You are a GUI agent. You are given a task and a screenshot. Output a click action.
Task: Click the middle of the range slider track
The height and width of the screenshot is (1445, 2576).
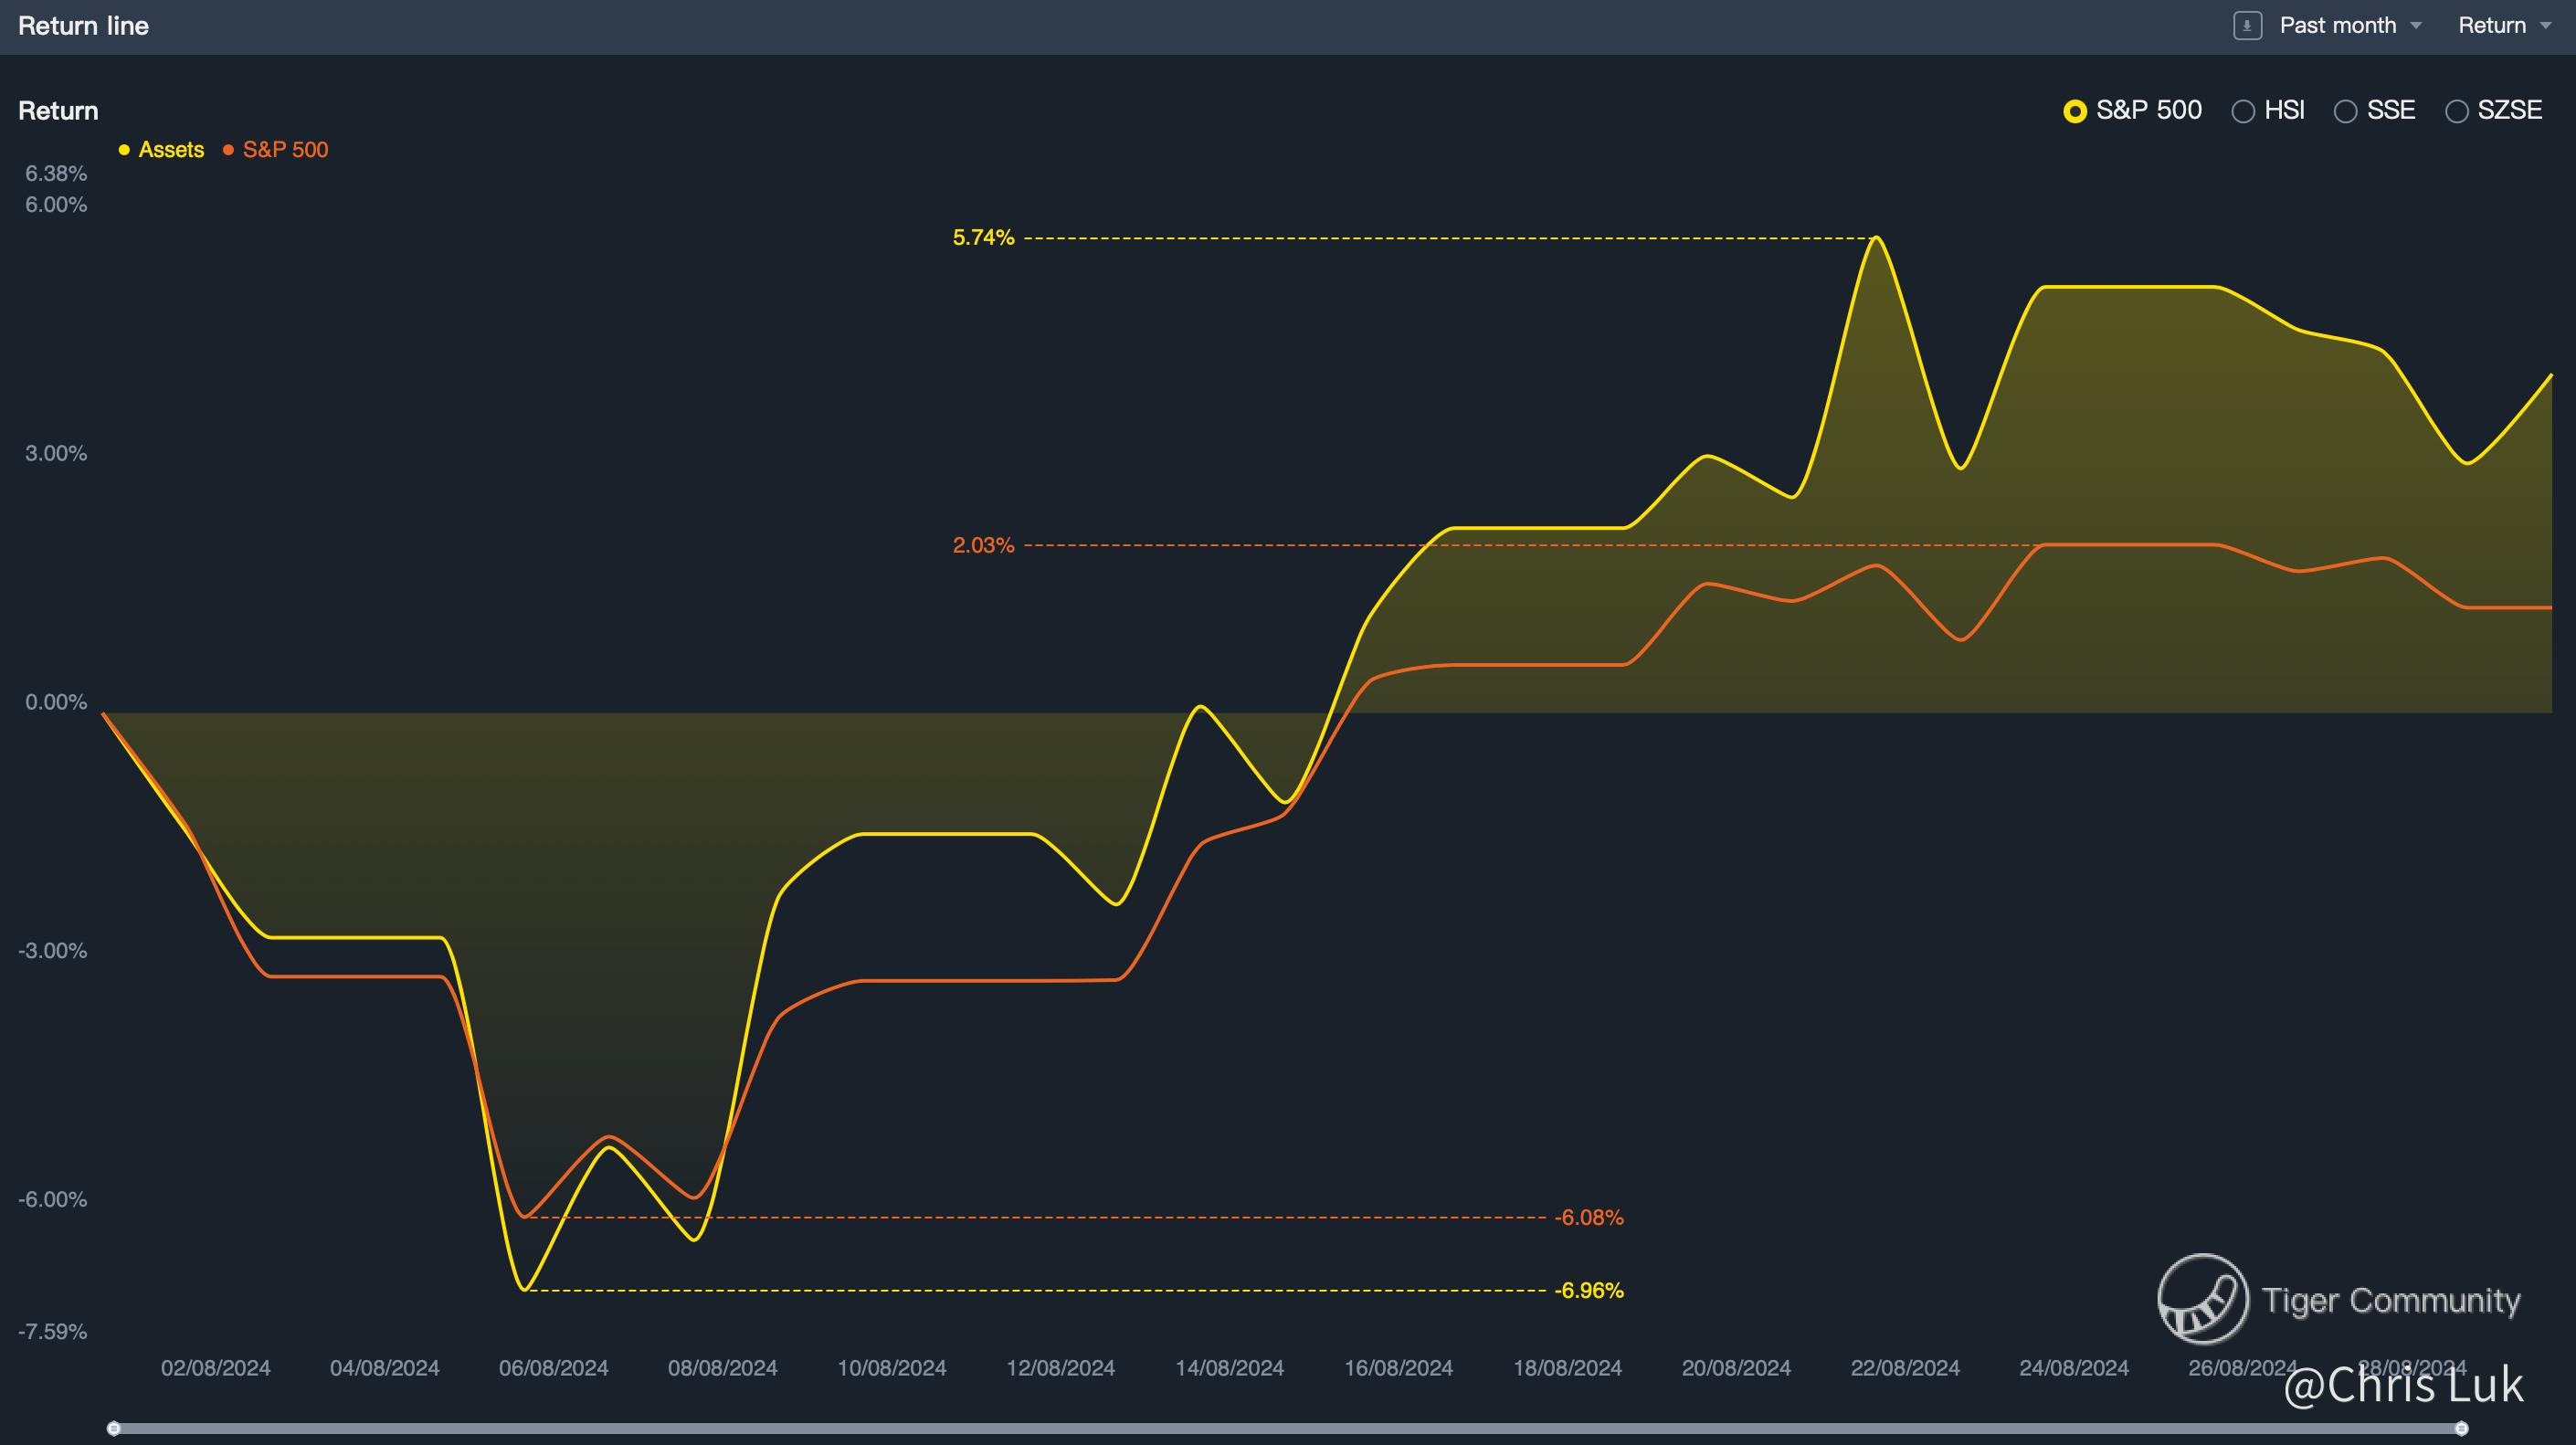[1288, 1428]
